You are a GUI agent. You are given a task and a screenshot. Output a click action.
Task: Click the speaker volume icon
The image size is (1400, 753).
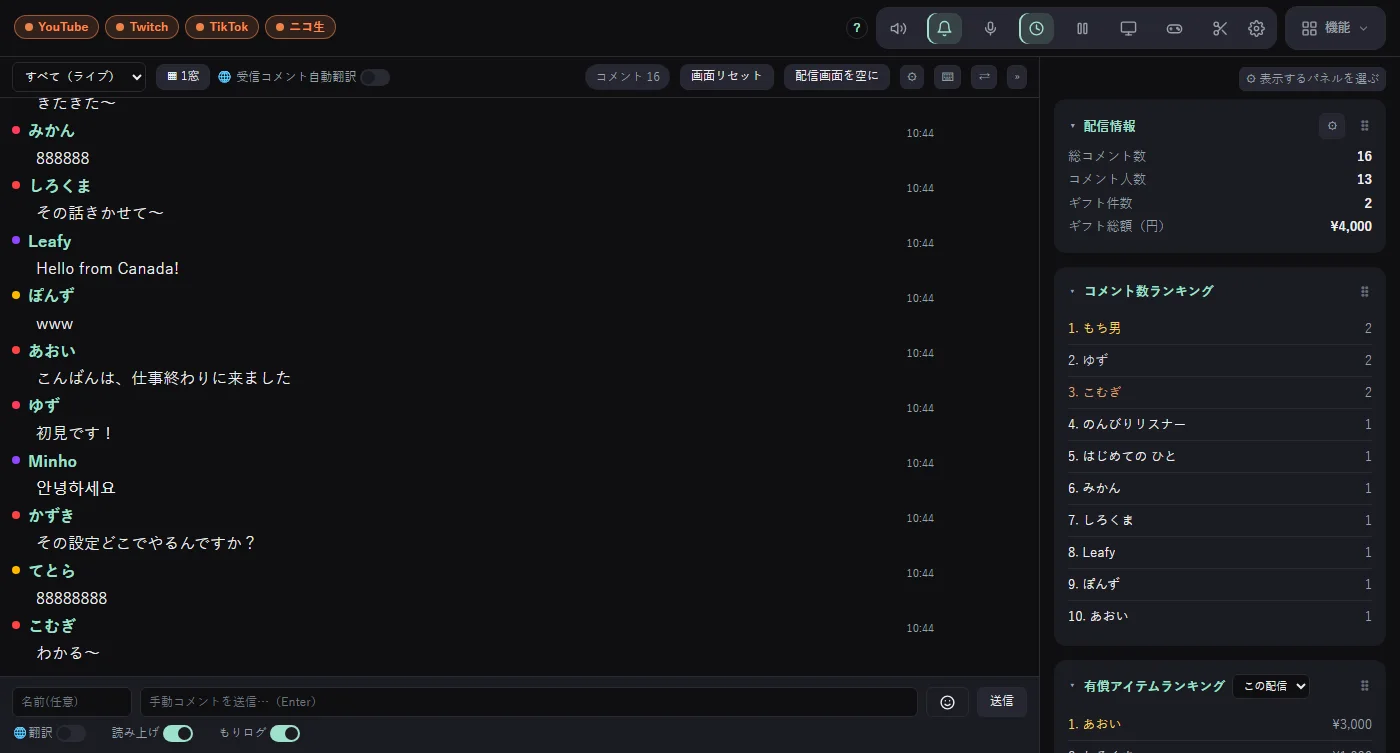point(898,28)
